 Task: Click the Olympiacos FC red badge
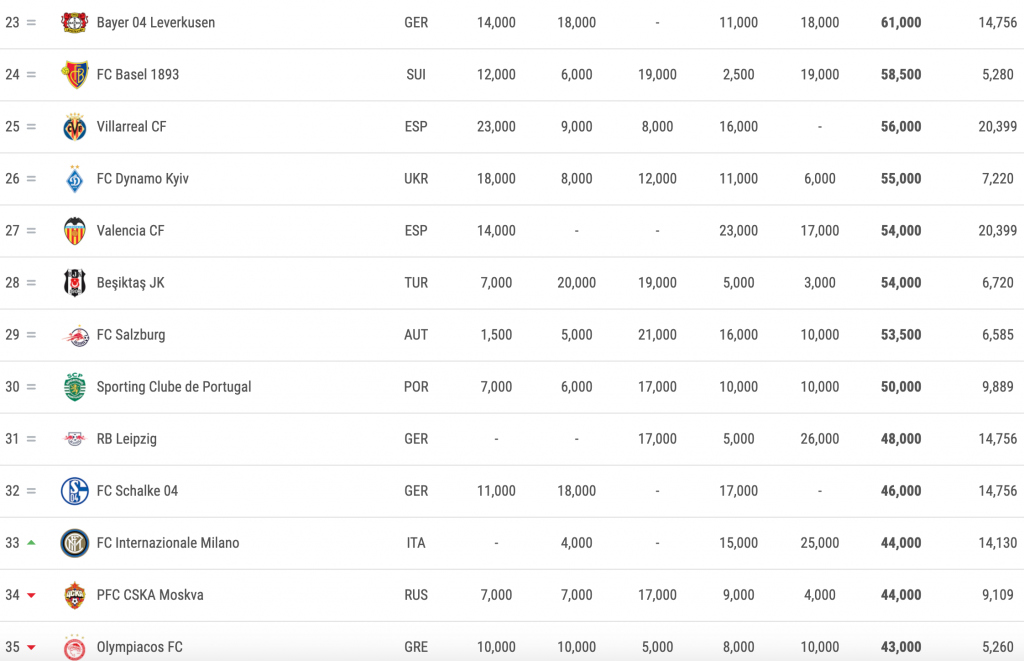coord(74,647)
